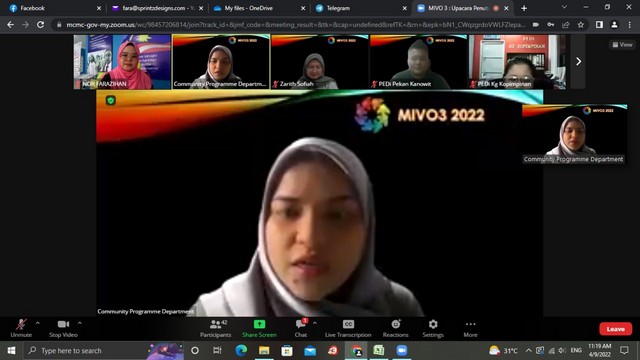Click the green encryption shield icon
The image size is (640, 360).
pos(110,100)
